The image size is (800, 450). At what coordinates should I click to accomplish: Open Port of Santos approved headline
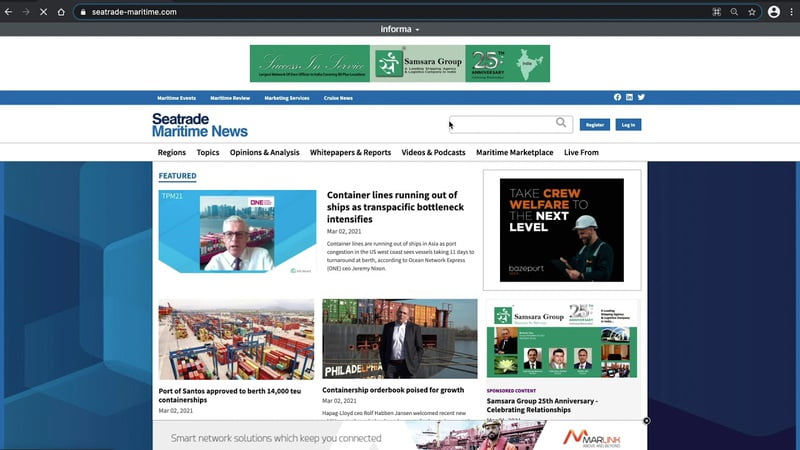coord(230,395)
